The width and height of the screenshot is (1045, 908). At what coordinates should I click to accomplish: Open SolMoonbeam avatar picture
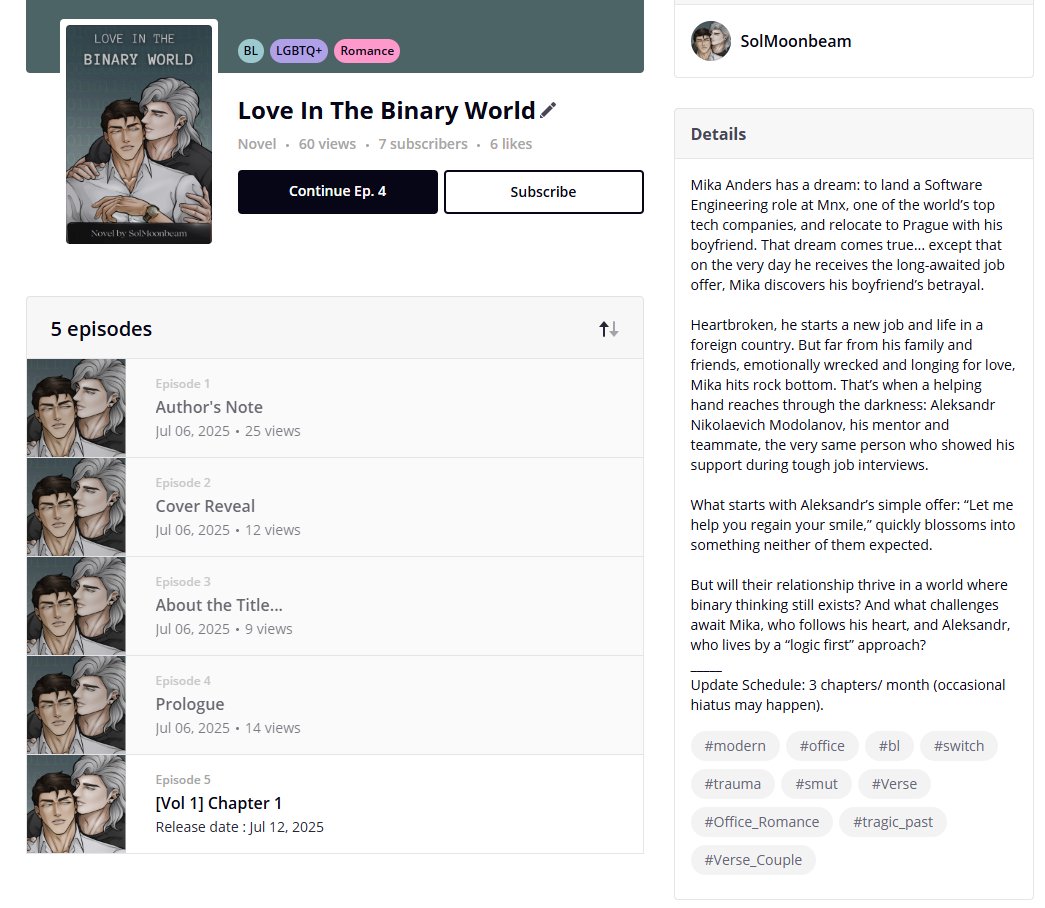[710, 41]
